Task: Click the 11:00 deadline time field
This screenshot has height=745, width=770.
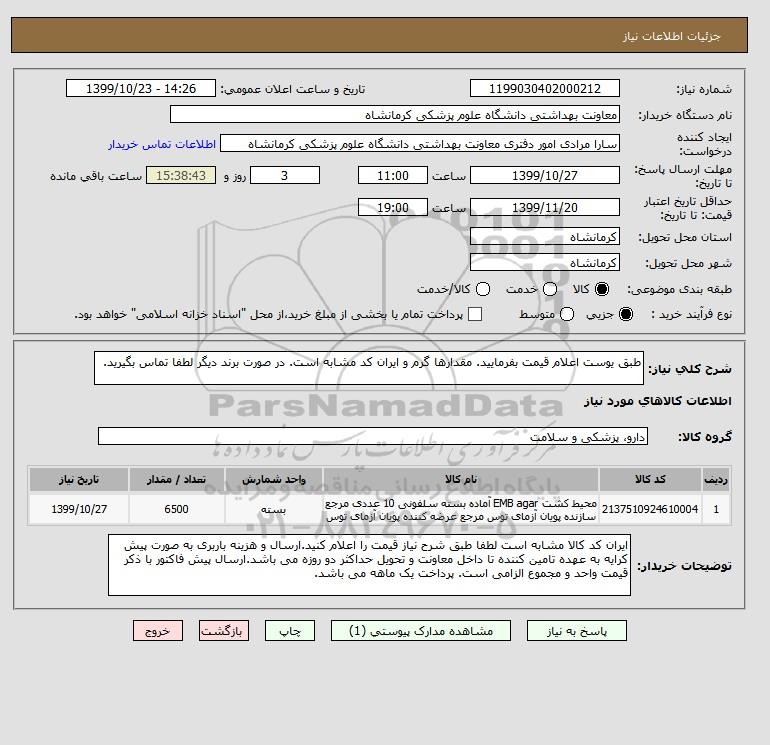Action: 393,175
